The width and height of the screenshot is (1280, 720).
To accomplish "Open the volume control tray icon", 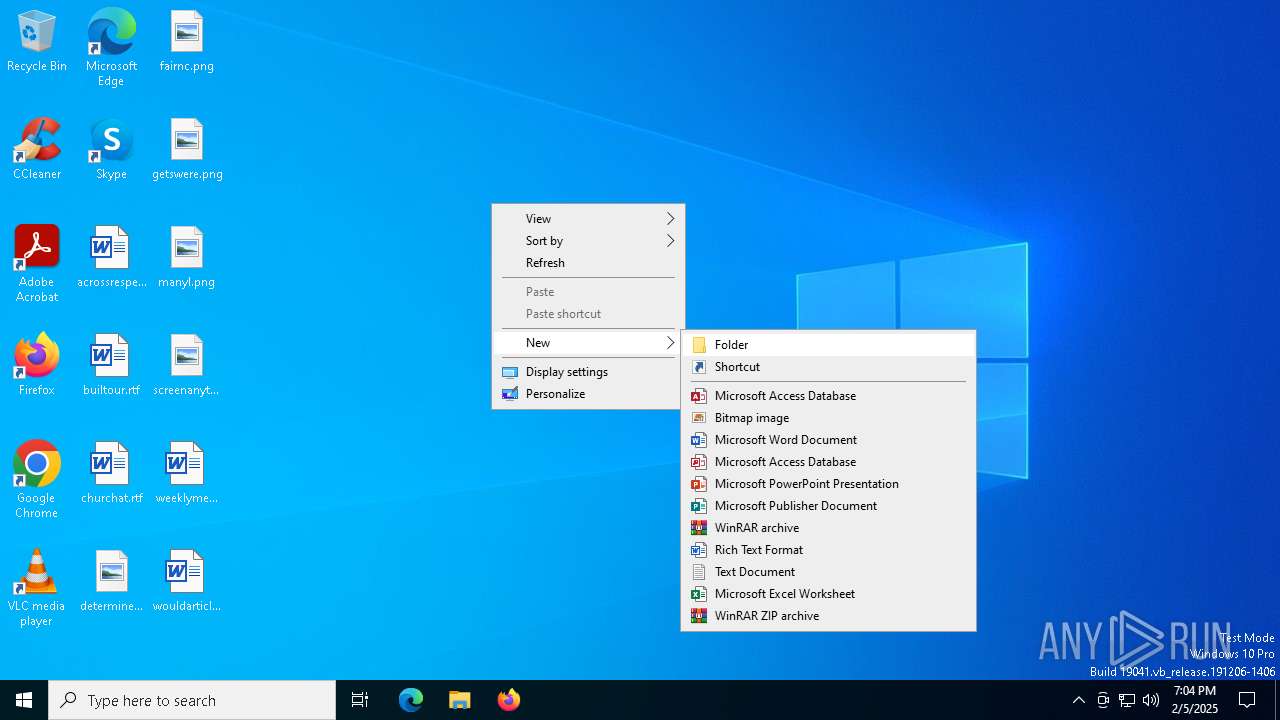I will coord(1151,700).
